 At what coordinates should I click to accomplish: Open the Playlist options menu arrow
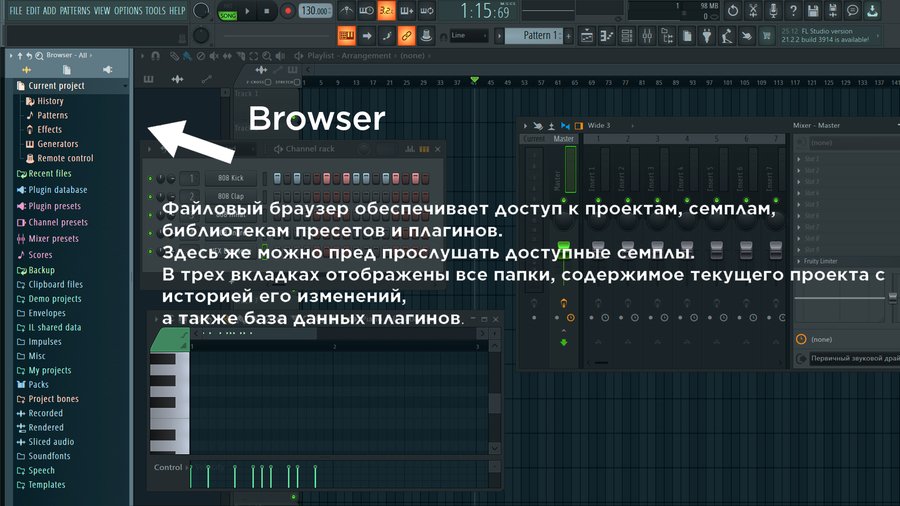[x=142, y=56]
